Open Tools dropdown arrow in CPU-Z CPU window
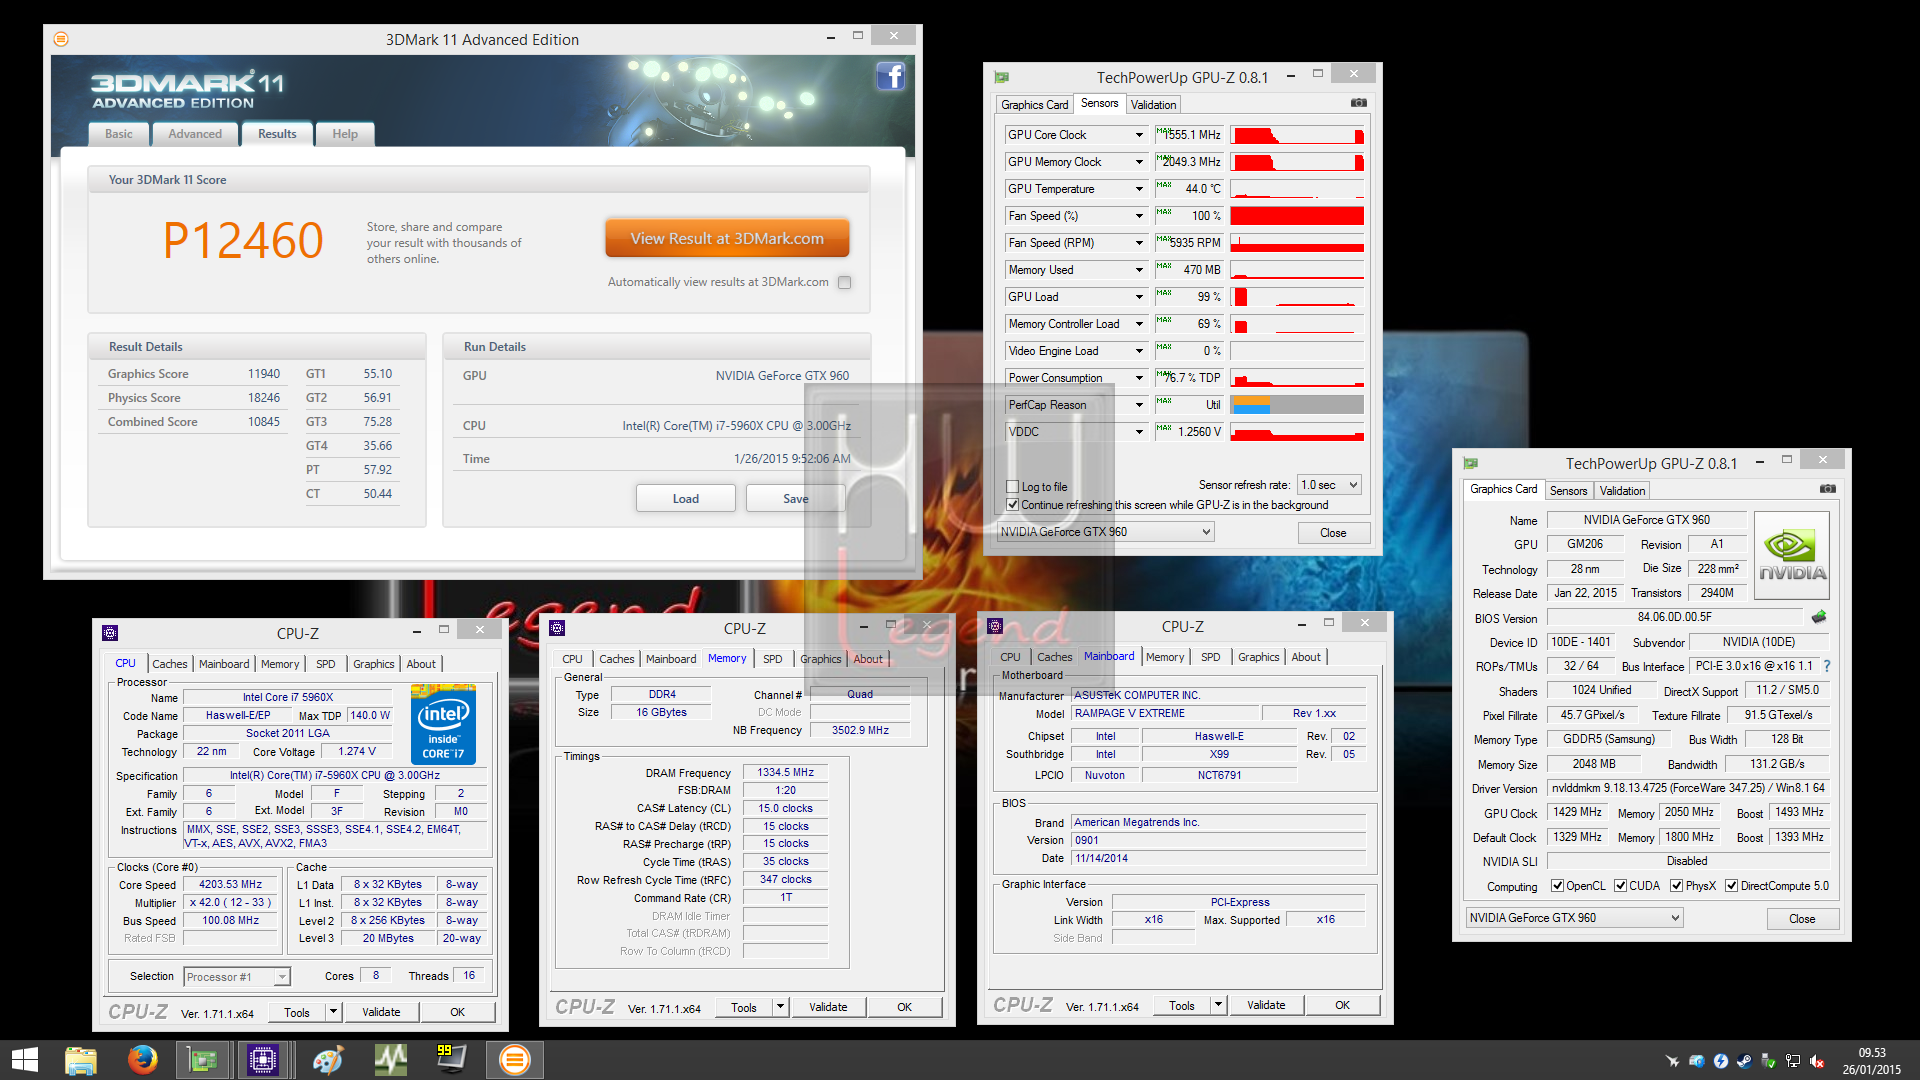Image resolution: width=1920 pixels, height=1080 pixels. tap(333, 1012)
